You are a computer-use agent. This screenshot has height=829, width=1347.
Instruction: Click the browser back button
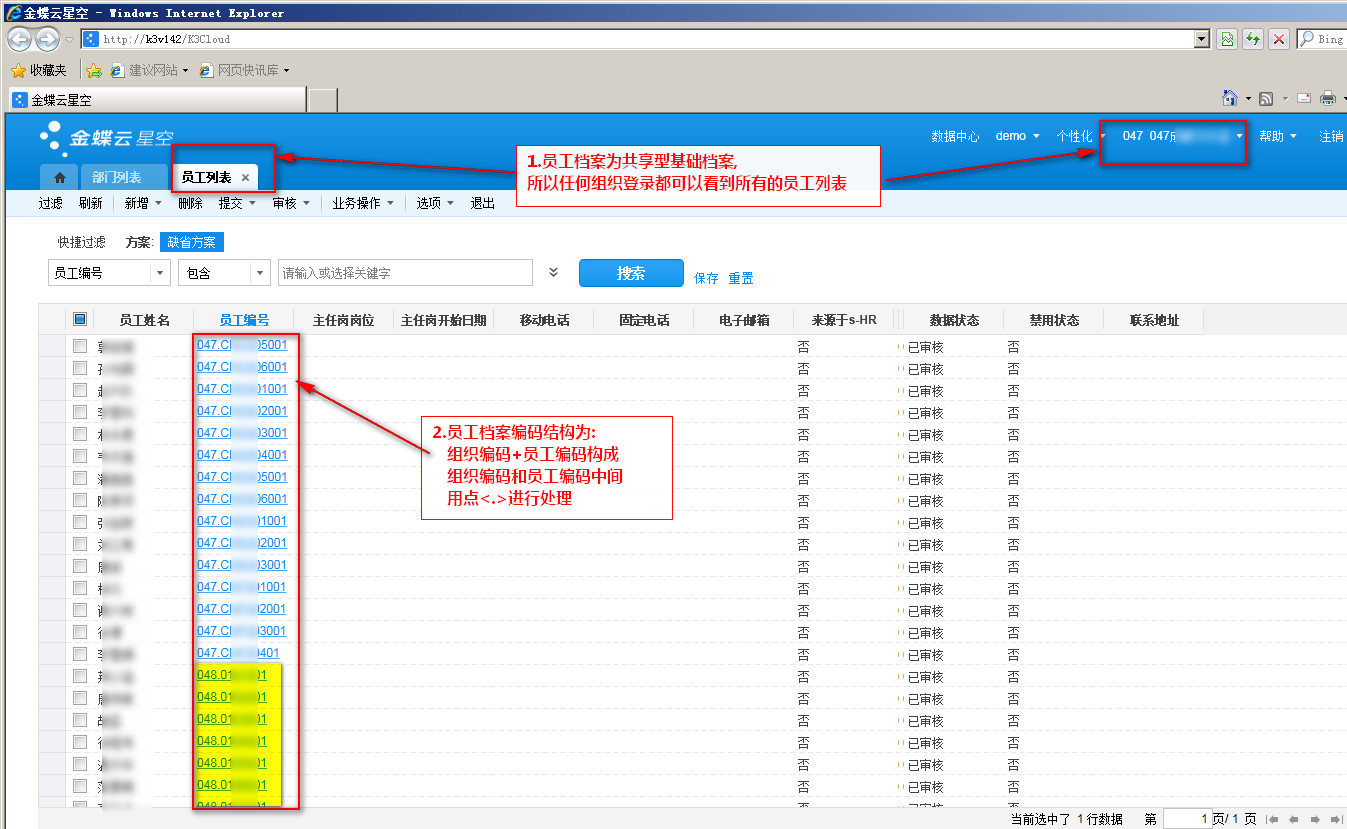[x=19, y=39]
